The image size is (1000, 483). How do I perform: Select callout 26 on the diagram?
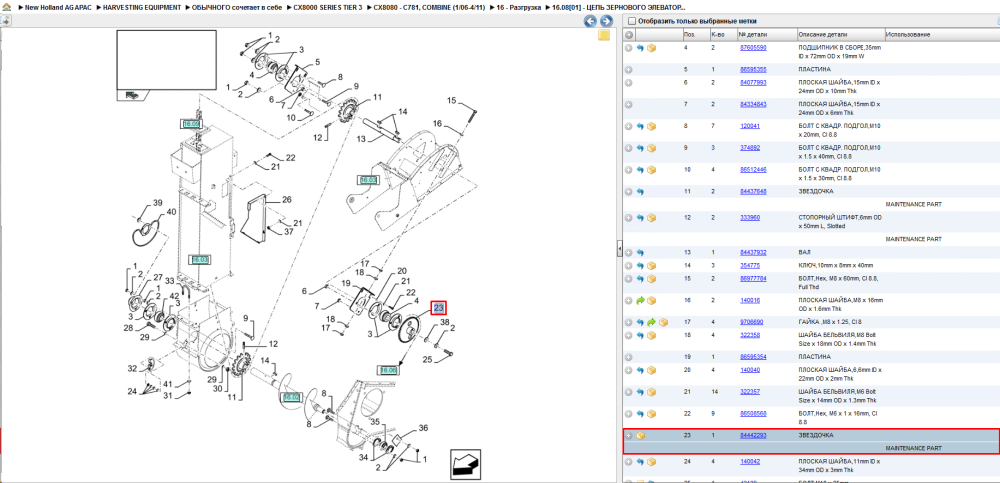[x=287, y=200]
